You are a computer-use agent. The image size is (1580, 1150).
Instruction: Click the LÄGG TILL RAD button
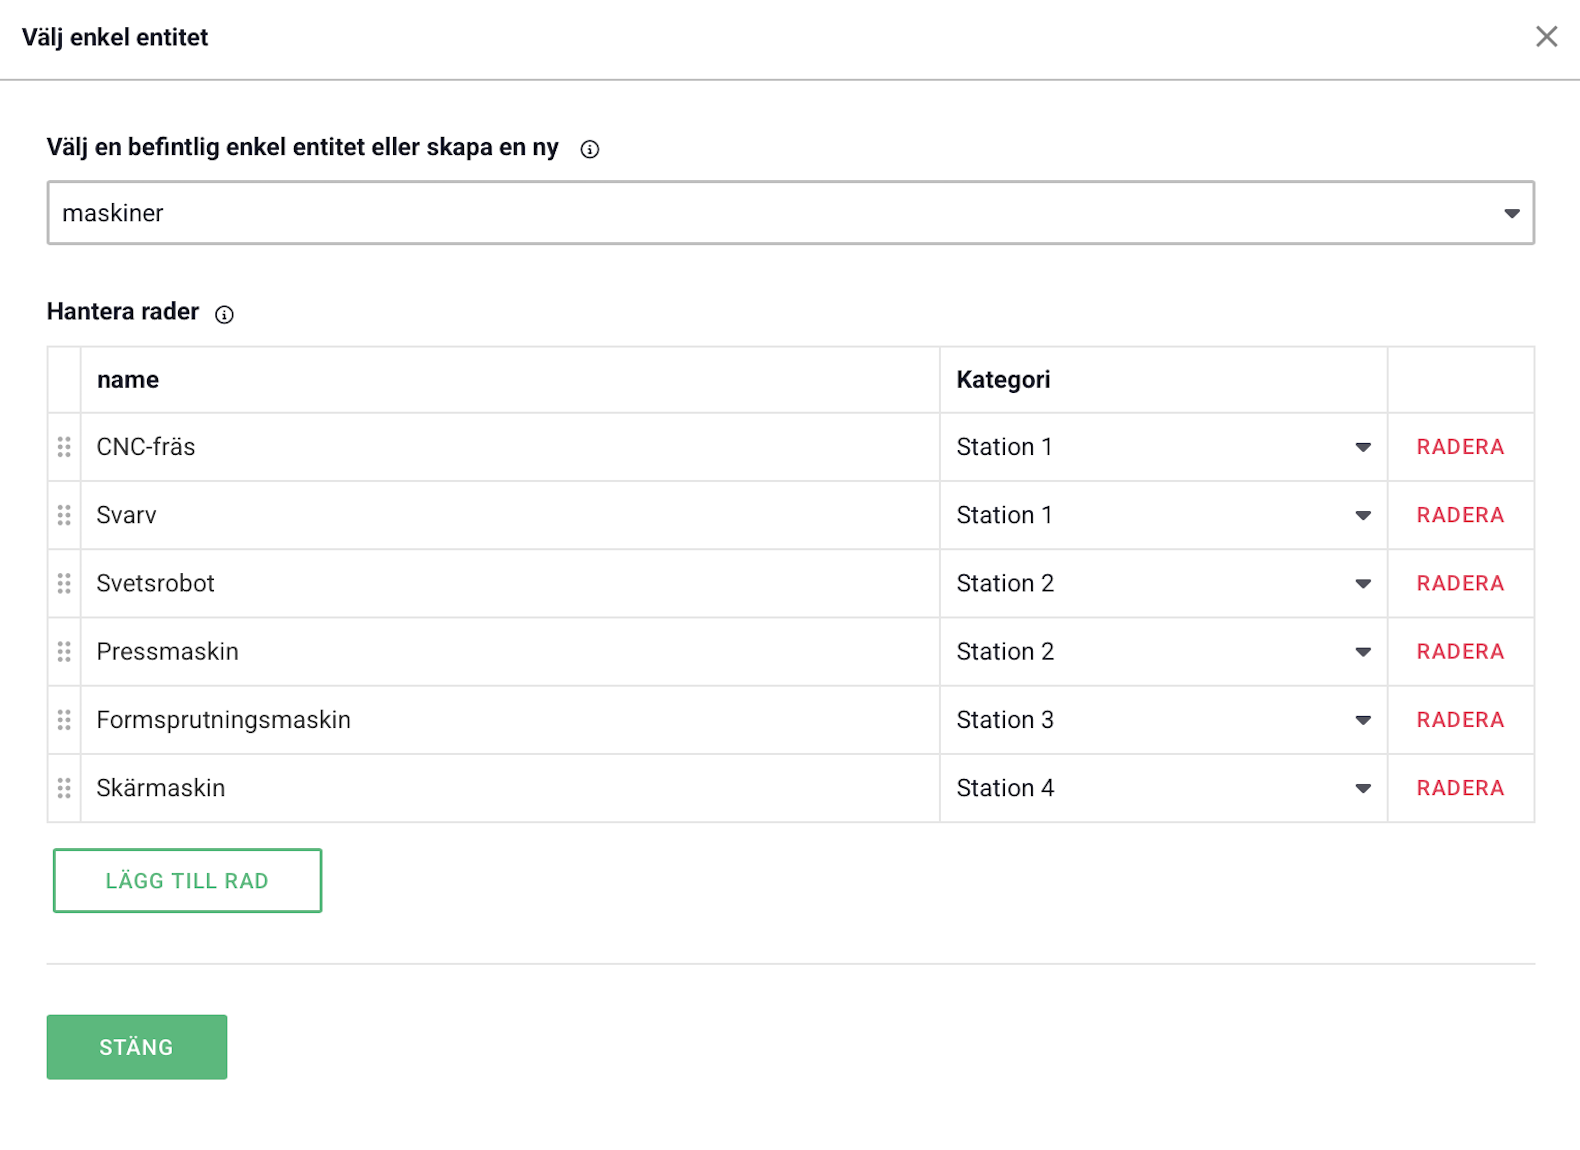tap(187, 881)
